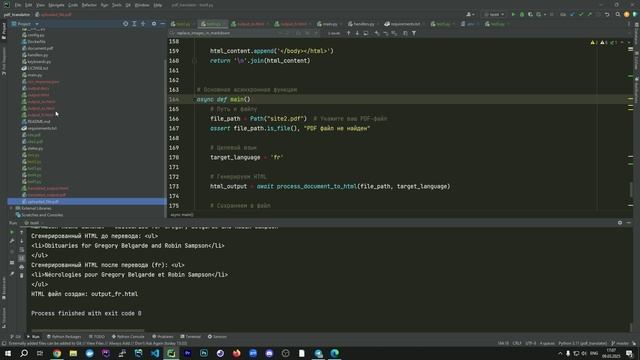Image resolution: width=640 pixels, height=360 pixels.
Task: Click the print icon in Run panel
Action: 22,267
